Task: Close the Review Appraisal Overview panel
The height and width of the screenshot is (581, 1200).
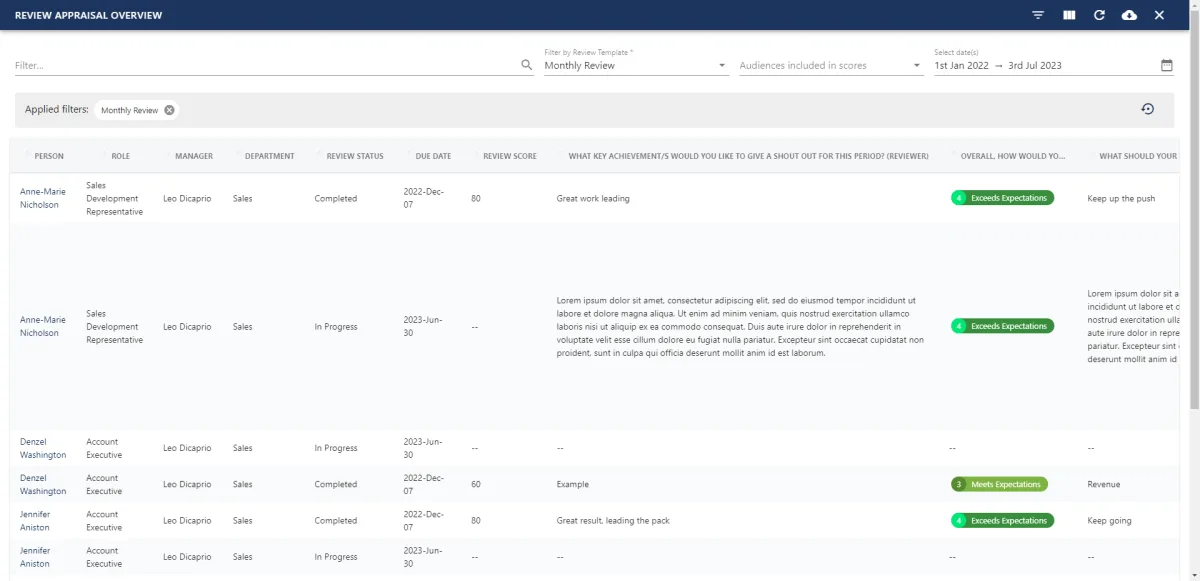Action: click(1159, 15)
